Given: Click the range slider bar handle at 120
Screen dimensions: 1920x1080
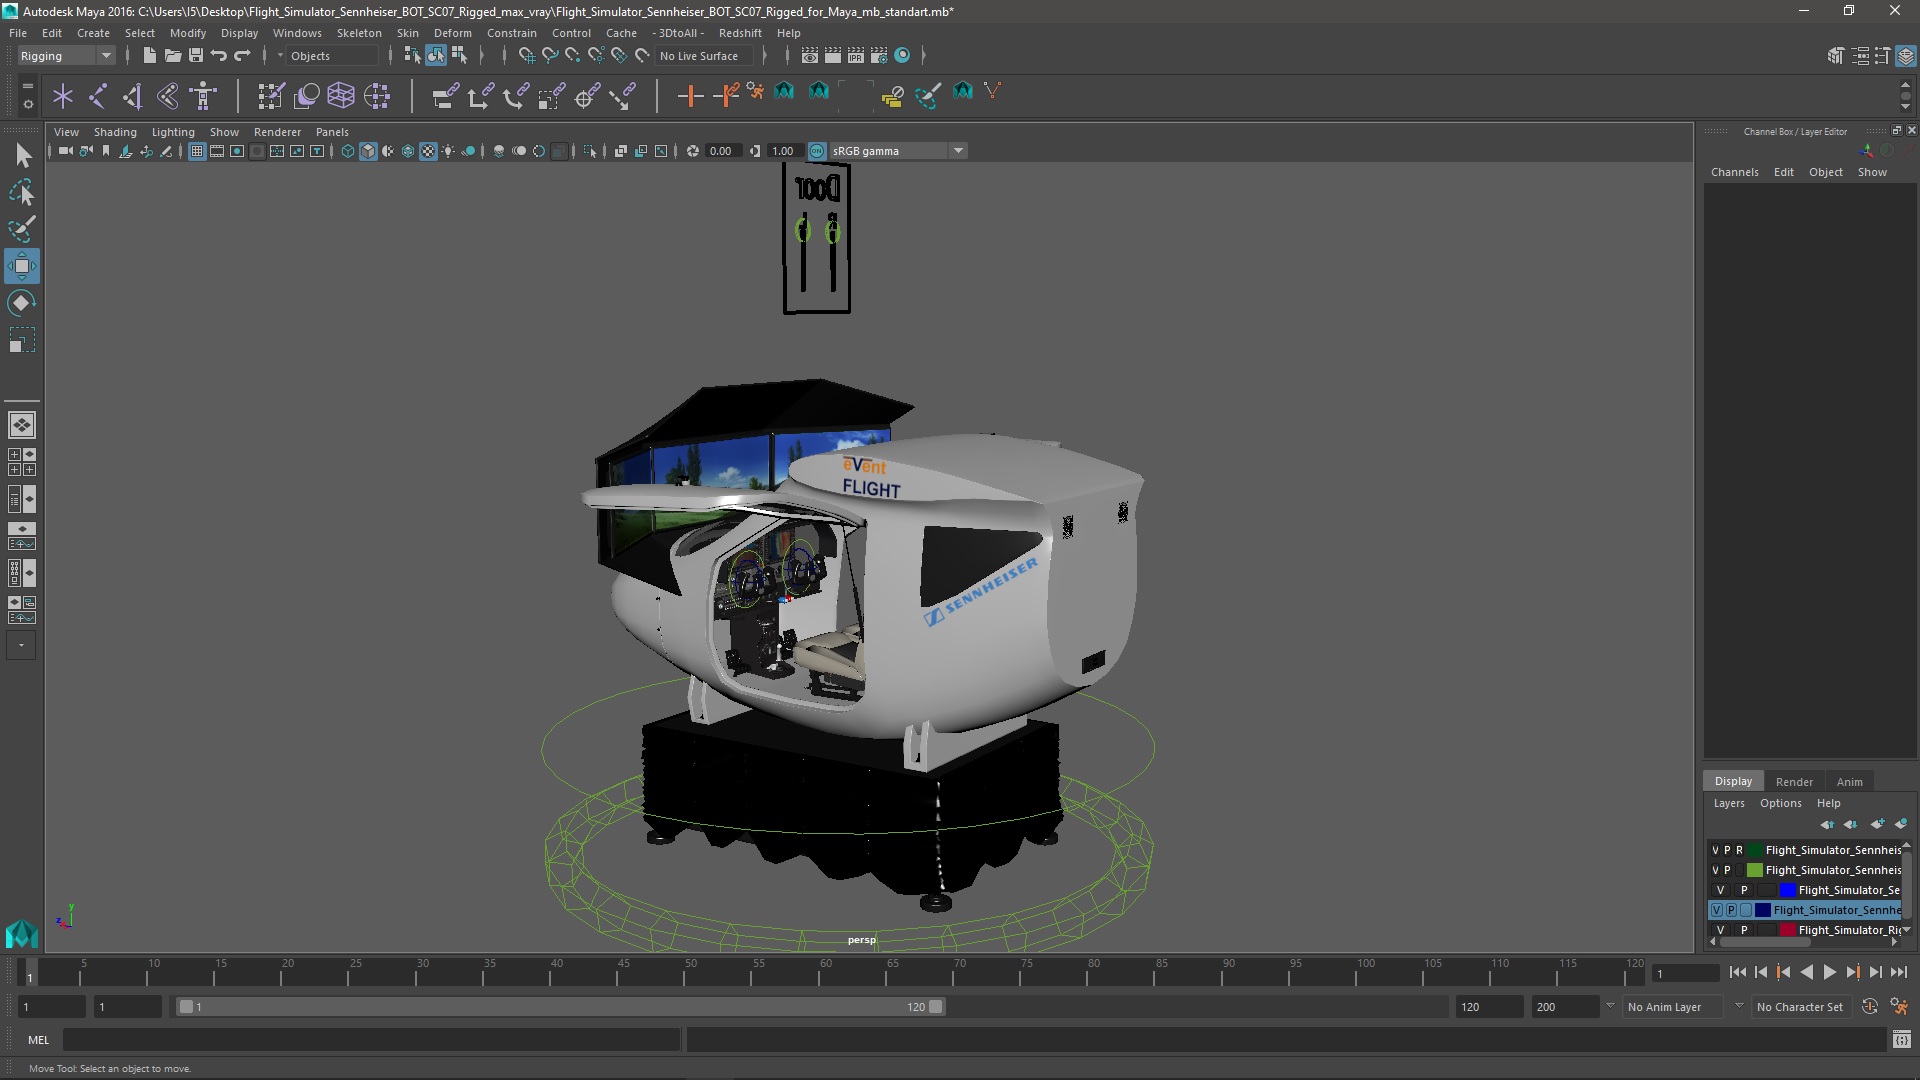Looking at the screenshot, I should click(935, 1007).
